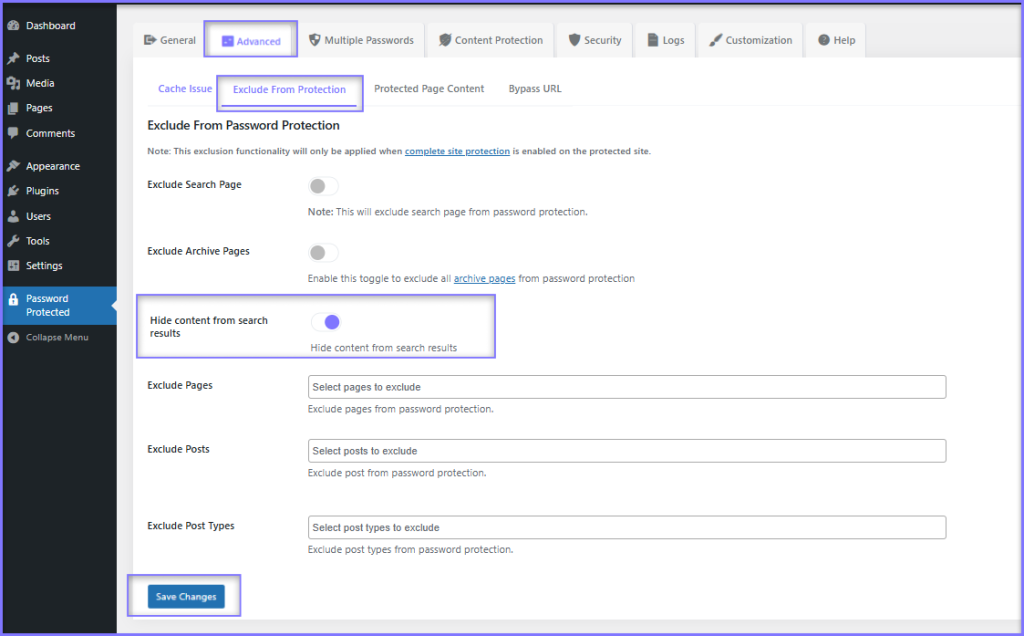This screenshot has height=636, width=1024.
Task: Open Media via its sidebar icon
Action: (13, 84)
